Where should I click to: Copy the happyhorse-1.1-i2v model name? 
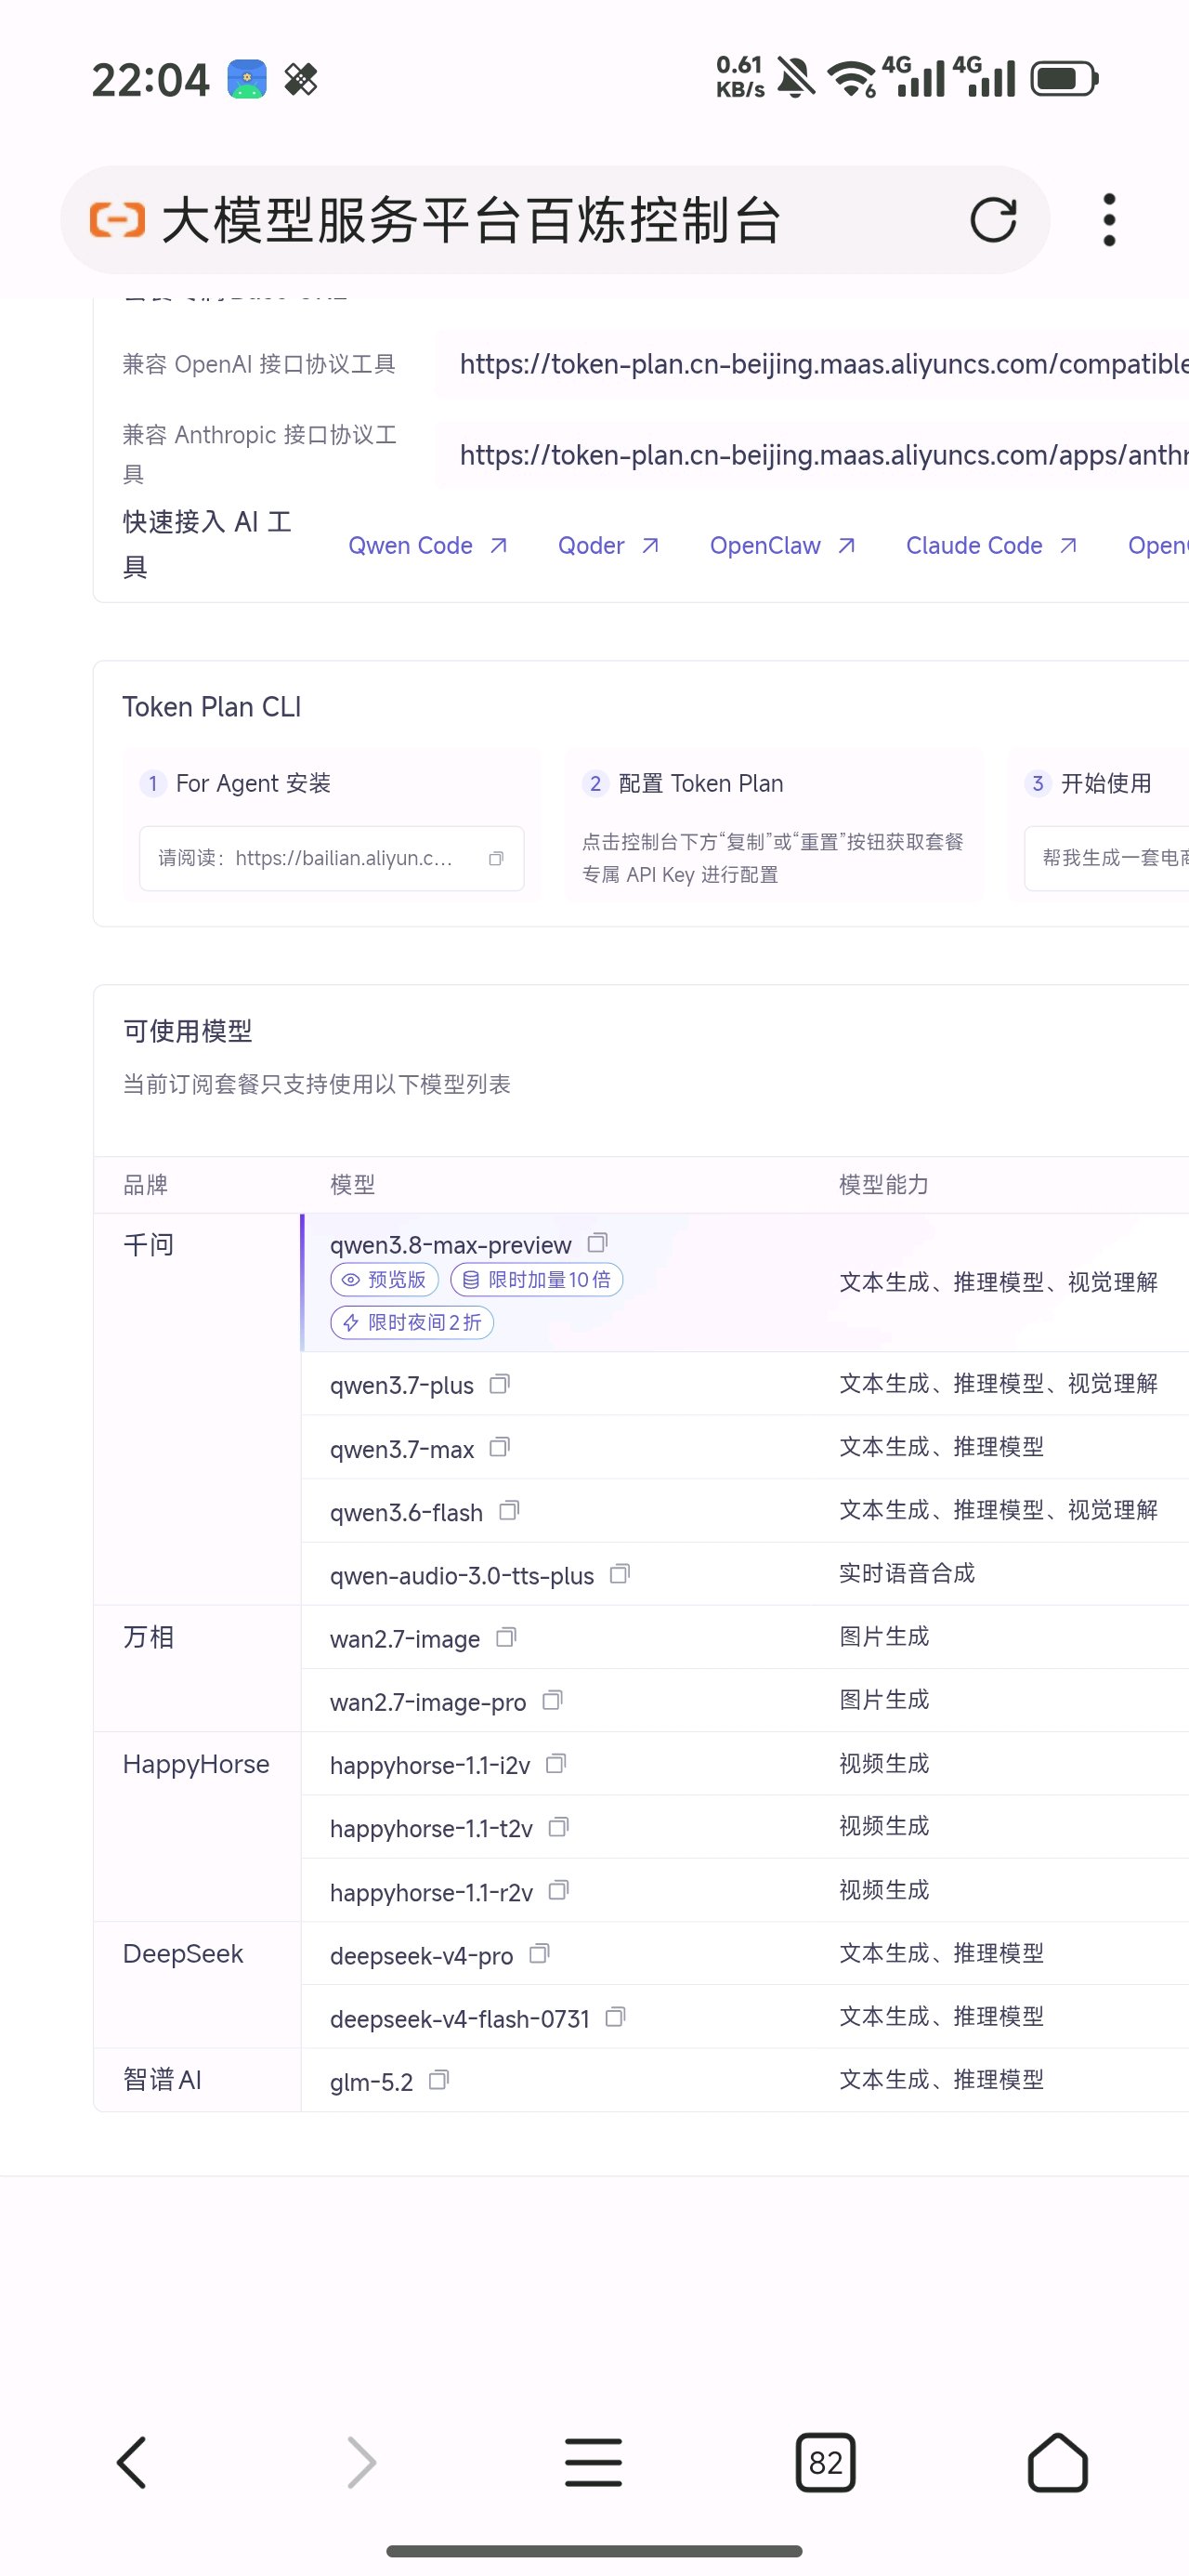pos(556,1764)
